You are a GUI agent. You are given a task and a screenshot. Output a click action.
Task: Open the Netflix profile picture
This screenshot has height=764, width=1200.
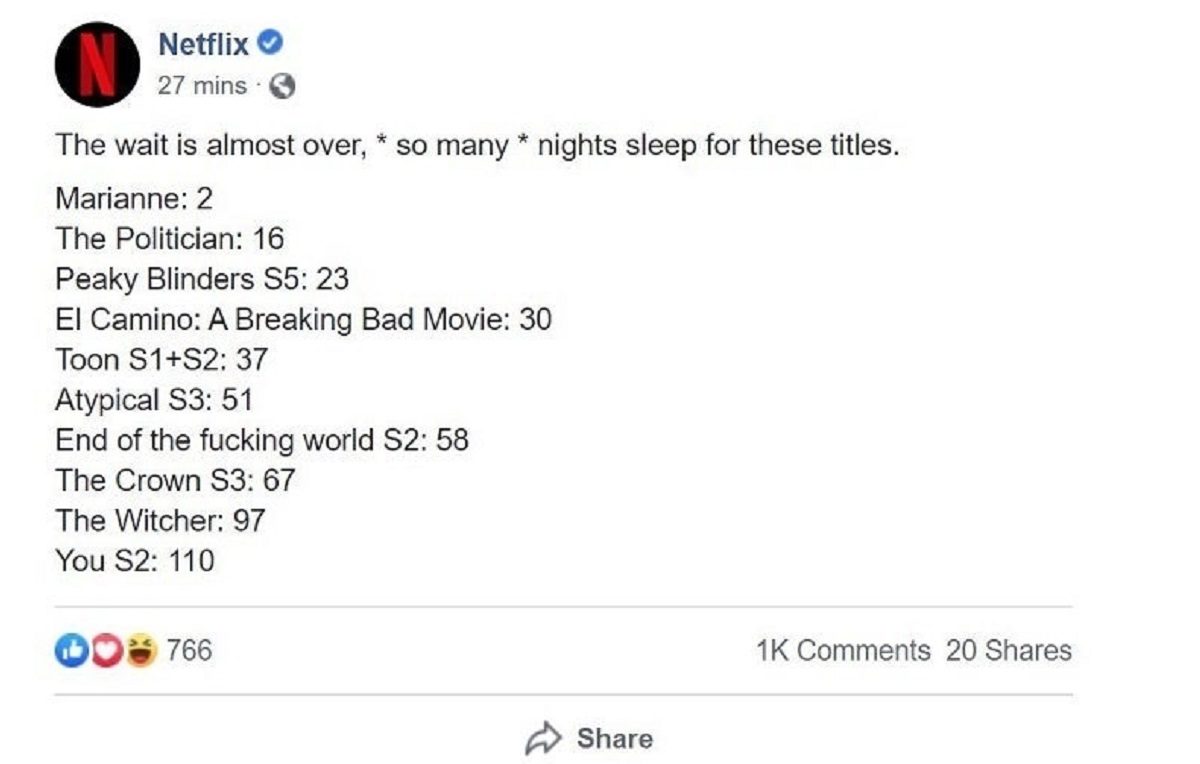[98, 64]
